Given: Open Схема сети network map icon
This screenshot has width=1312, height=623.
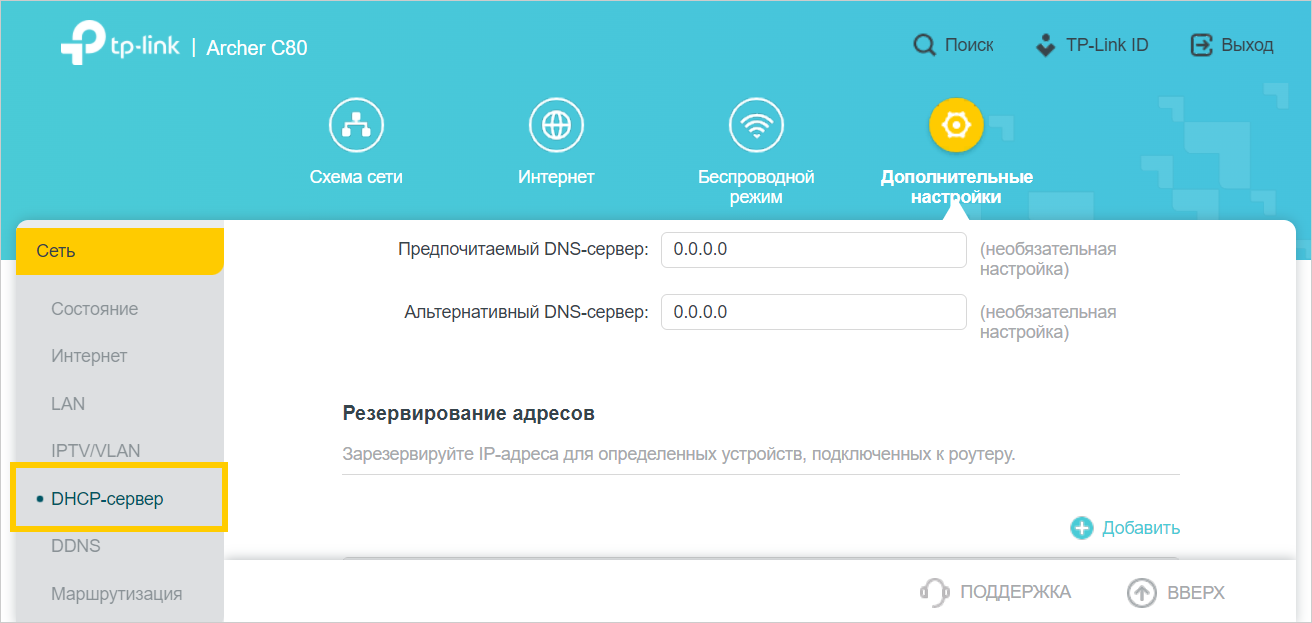Looking at the screenshot, I should [x=356, y=125].
